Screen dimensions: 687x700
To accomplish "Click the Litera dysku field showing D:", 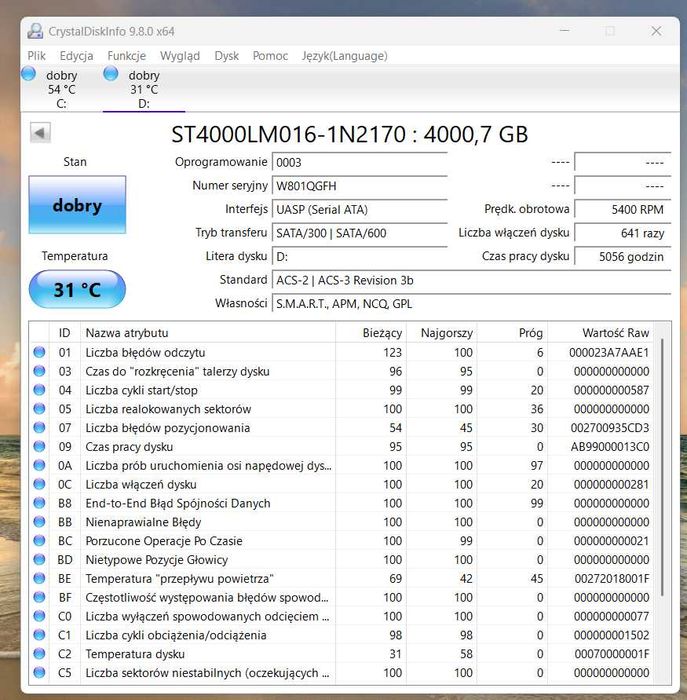I will tap(360, 257).
